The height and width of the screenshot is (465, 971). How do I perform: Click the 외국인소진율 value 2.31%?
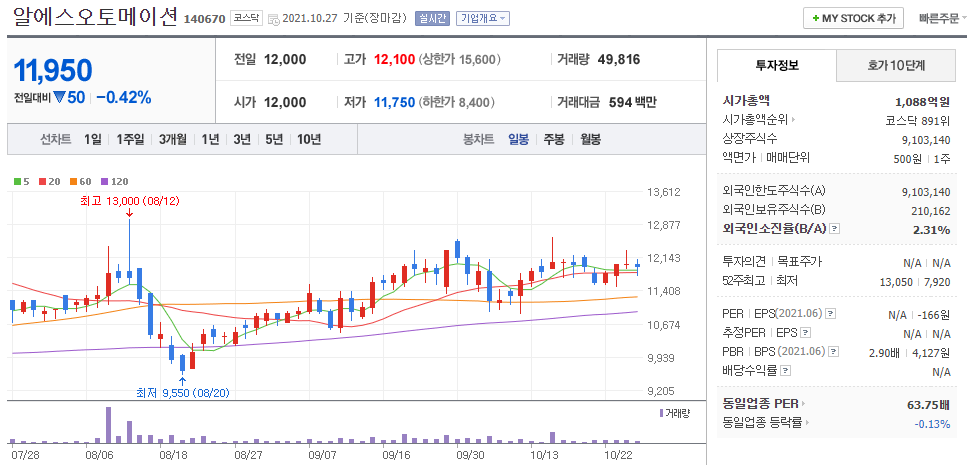[931, 230]
